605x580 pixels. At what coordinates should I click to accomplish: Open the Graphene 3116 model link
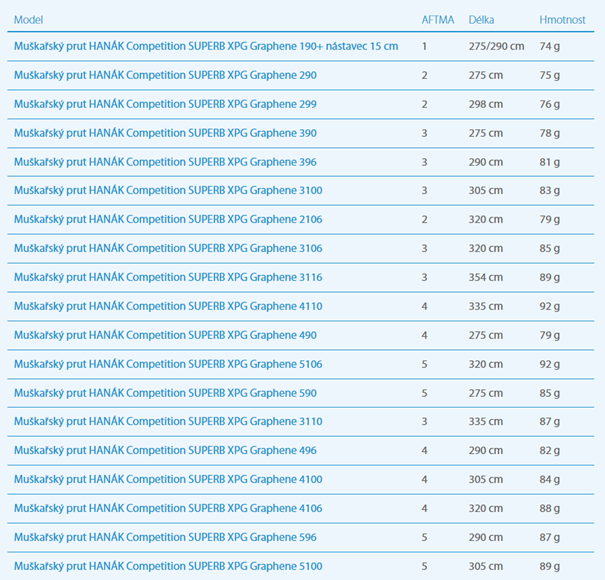168,278
